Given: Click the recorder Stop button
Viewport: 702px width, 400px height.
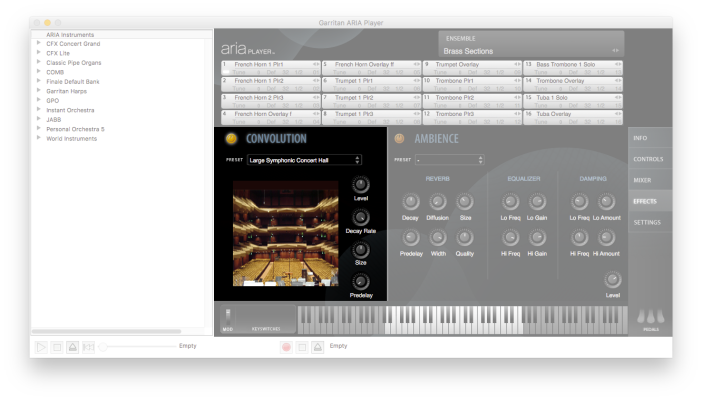Looking at the screenshot, I should 302,347.
